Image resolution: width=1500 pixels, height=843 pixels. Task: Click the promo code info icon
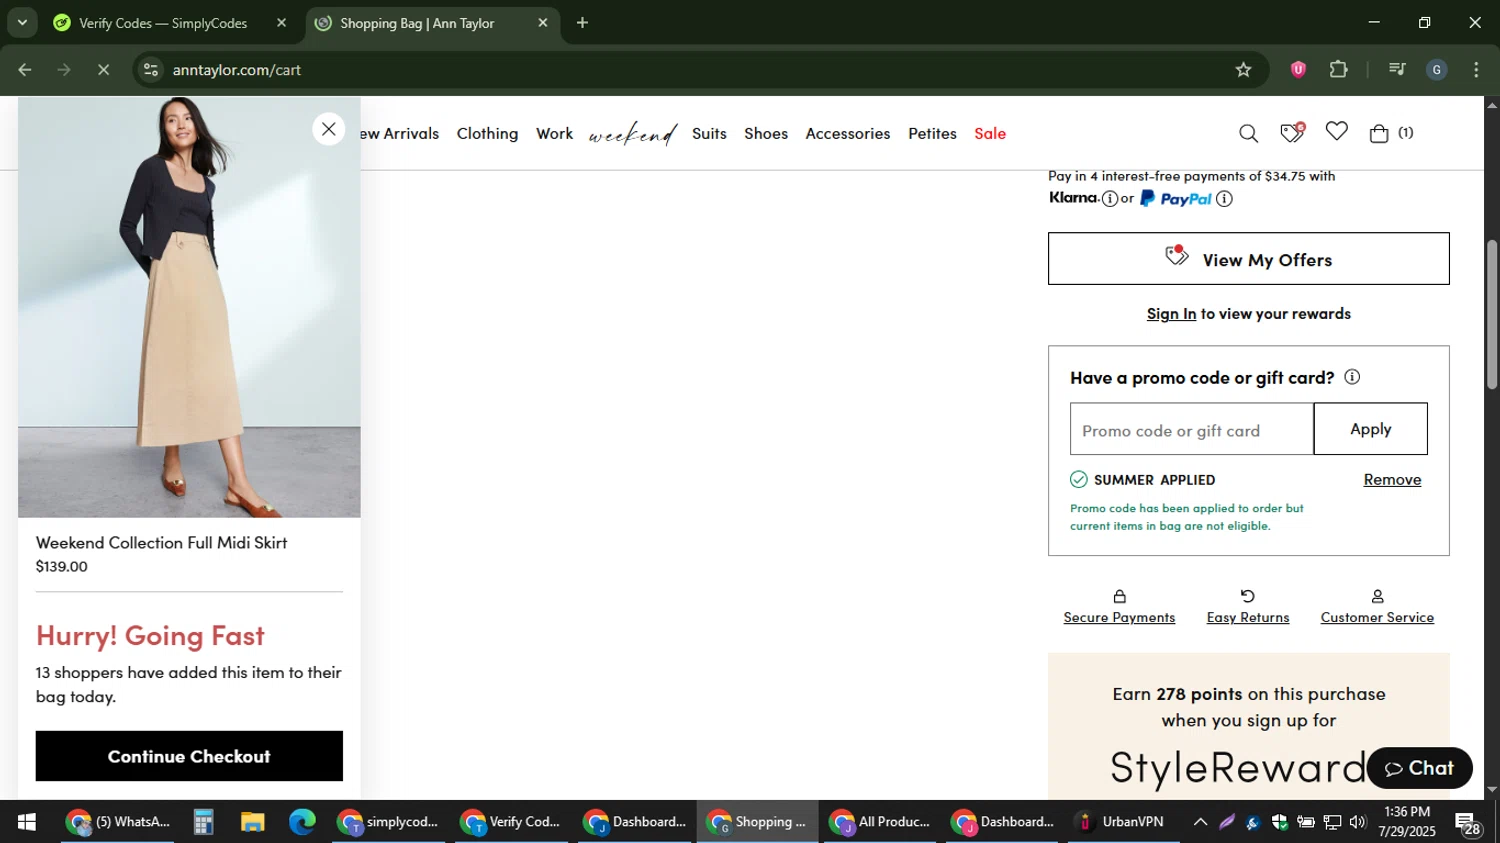tap(1352, 377)
